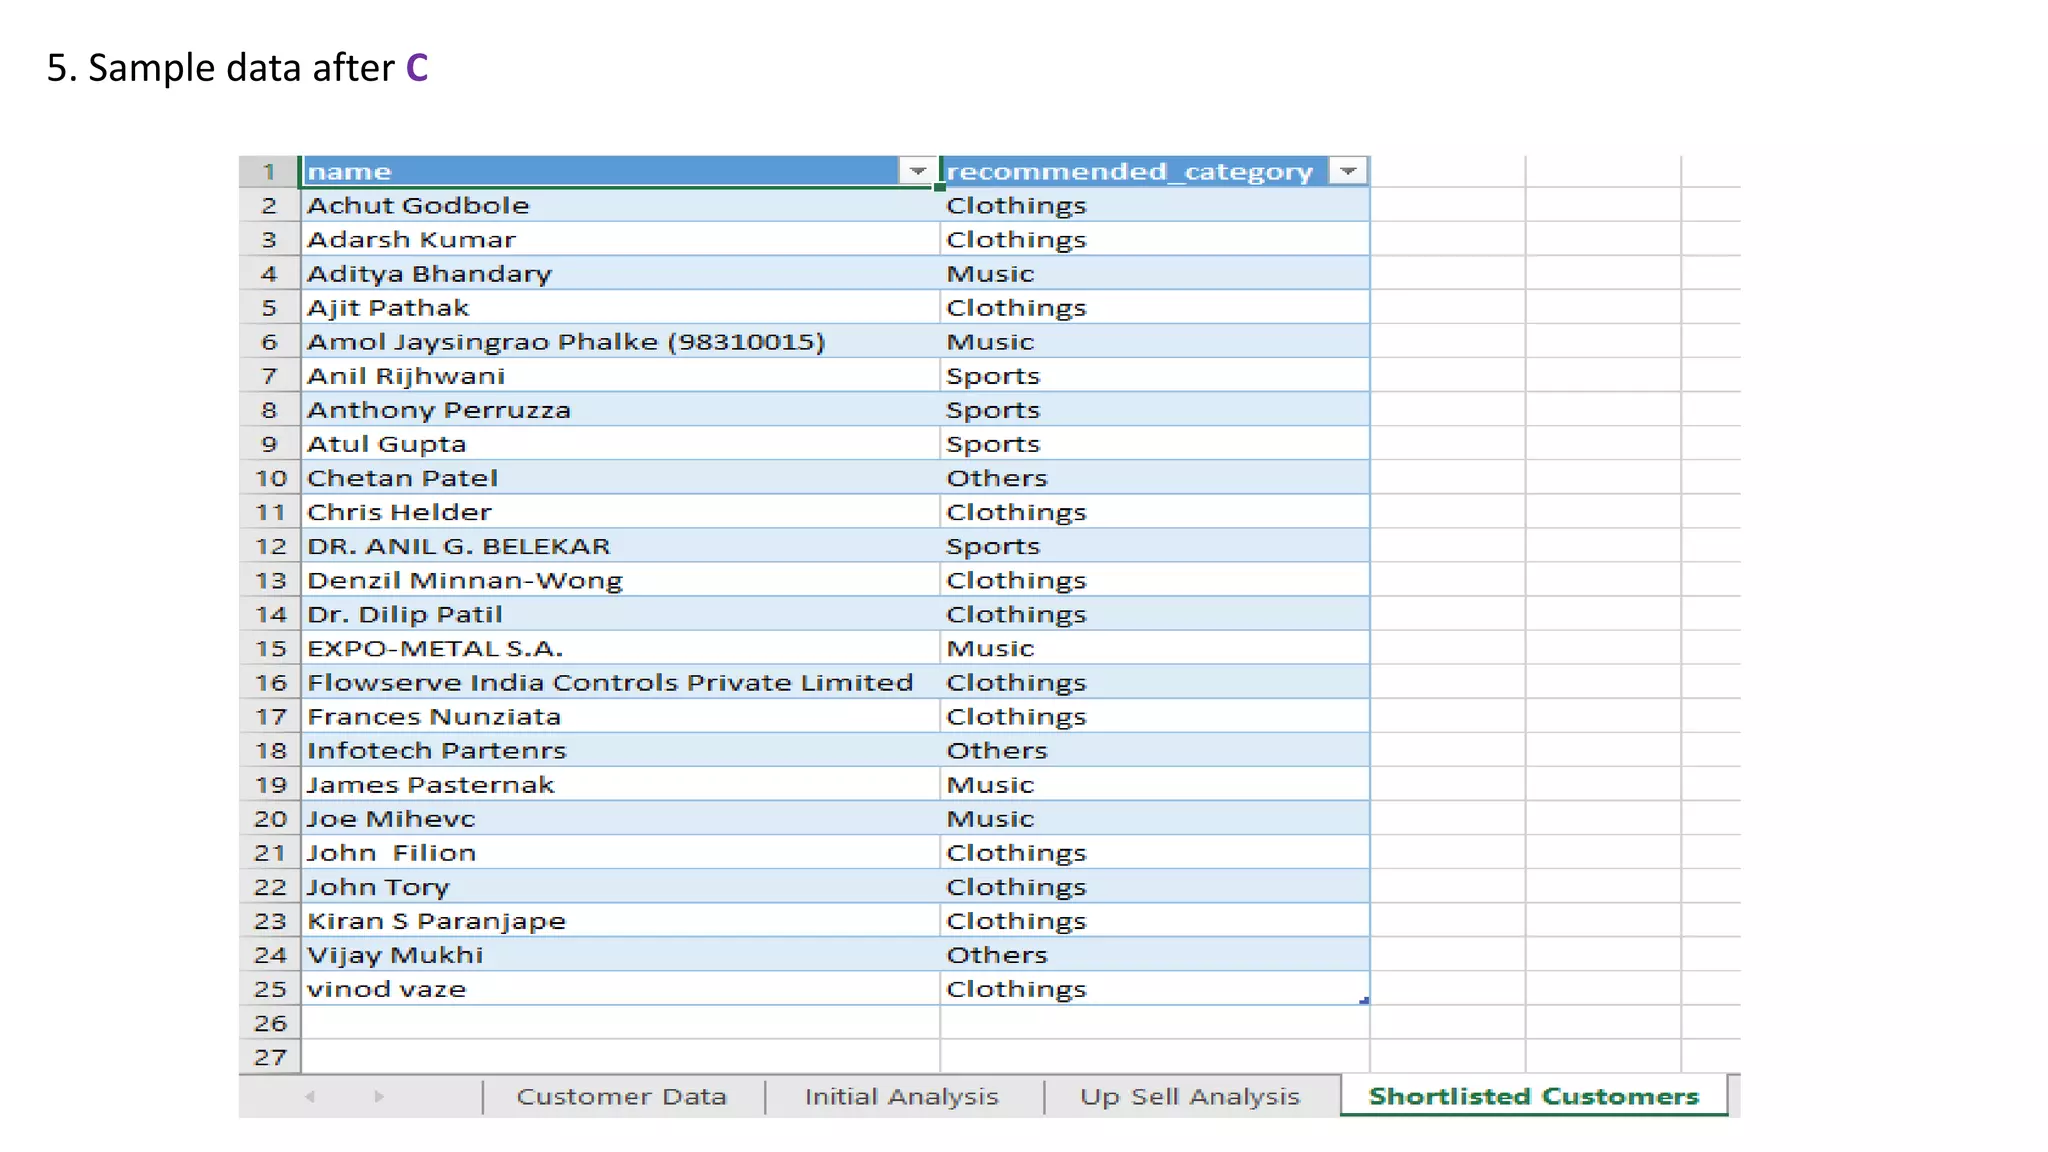The image size is (2048, 1152).
Task: Click the table resize handle at vinod vaze row
Action: click(1364, 1000)
